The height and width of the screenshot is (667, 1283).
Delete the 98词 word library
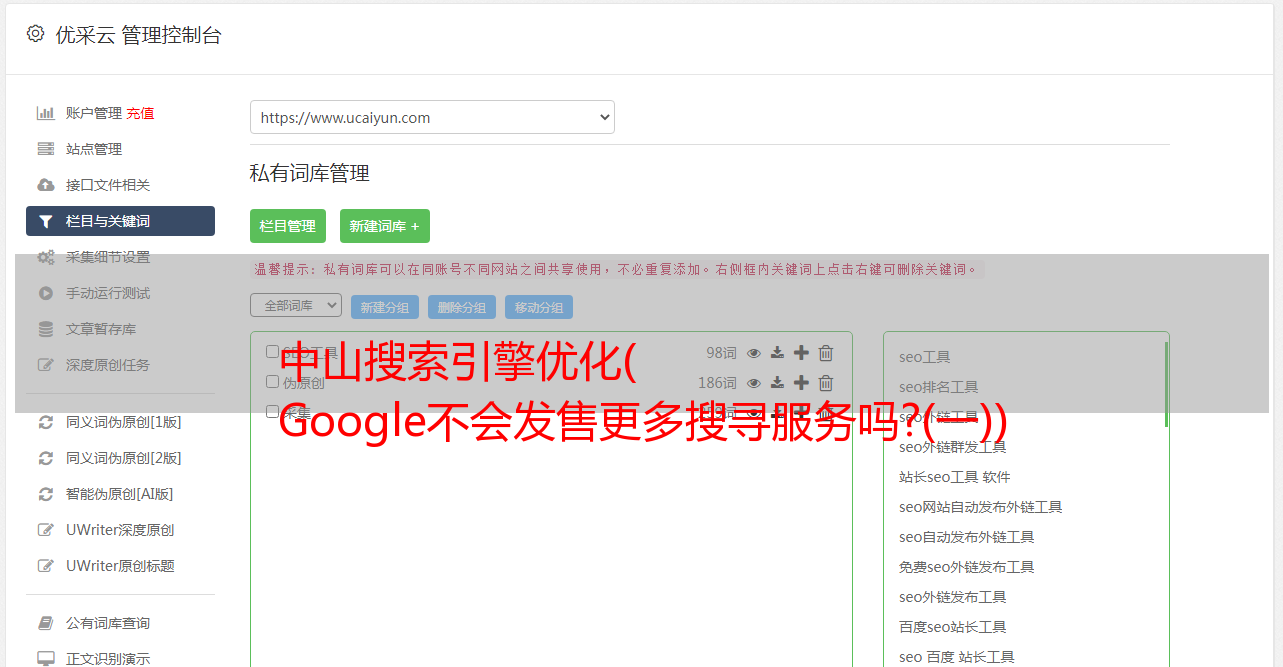[826, 353]
